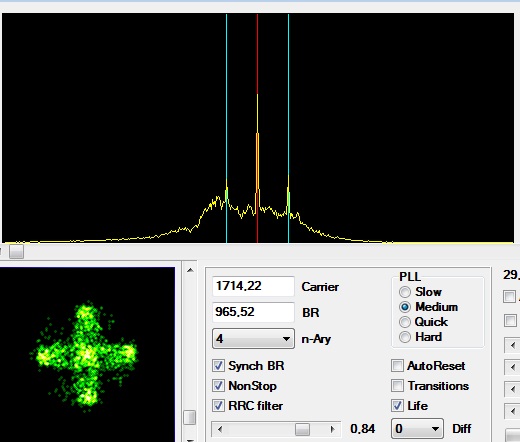
Task: Uncheck the RRC filter option
Action: coord(218,406)
